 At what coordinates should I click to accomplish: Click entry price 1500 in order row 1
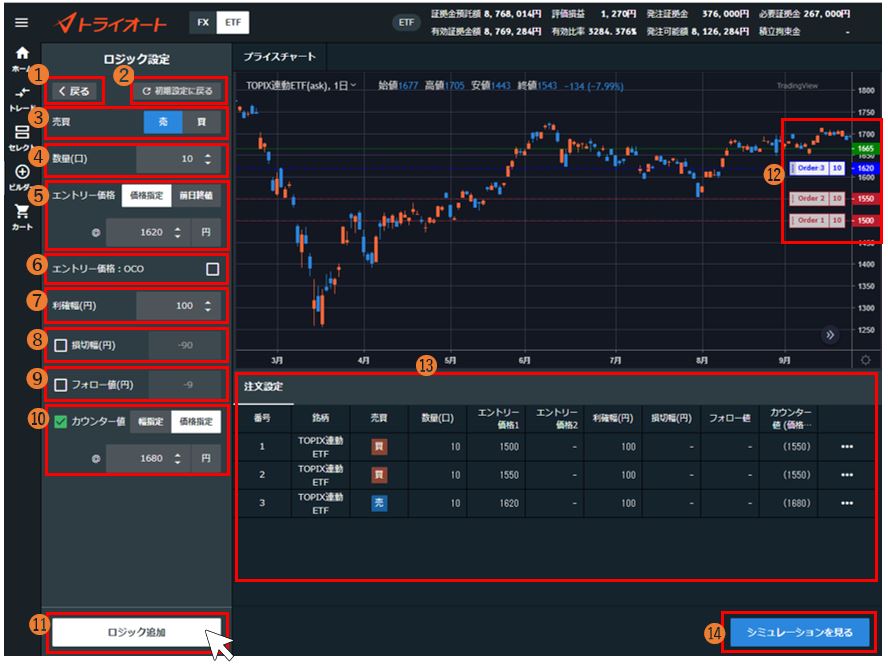click(x=509, y=447)
